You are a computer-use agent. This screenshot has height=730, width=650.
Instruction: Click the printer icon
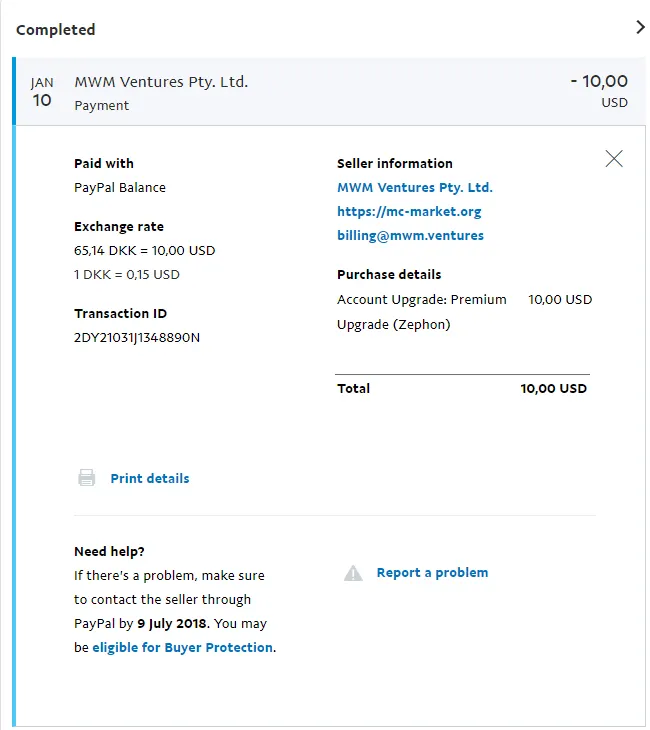click(x=87, y=478)
